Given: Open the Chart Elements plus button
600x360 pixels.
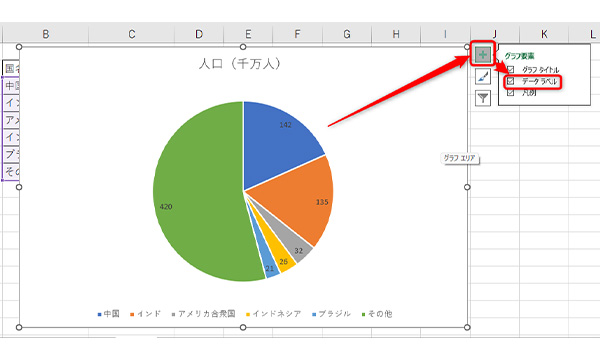Looking at the screenshot, I should 483,55.
